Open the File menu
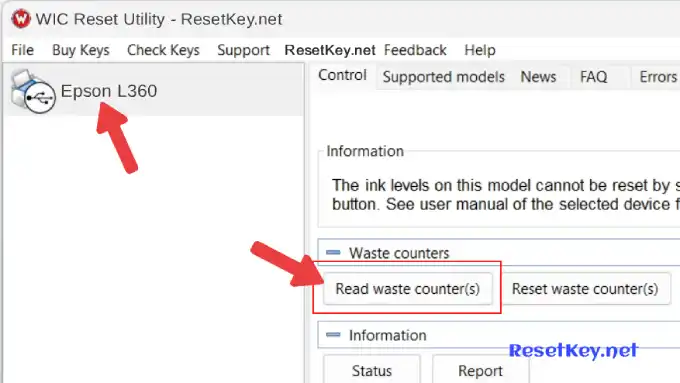 (23, 50)
